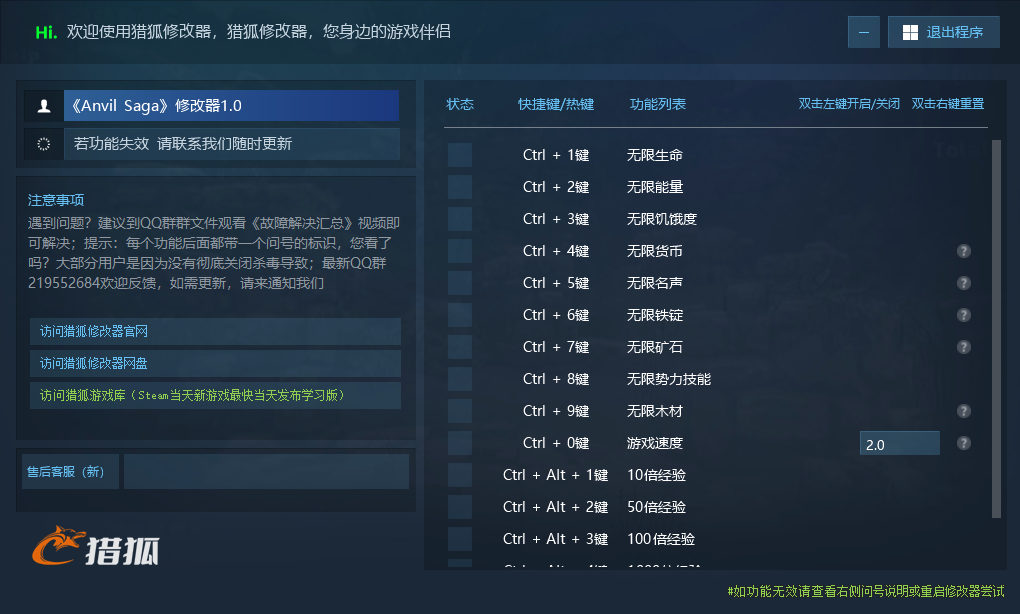Select the 无限木材 feature name
Screen dimensions: 1020x614
(x=654, y=411)
